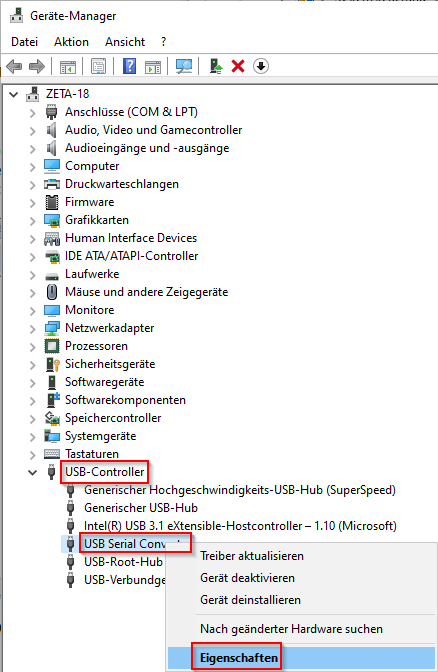Click the Anschlüsse (COM & LPT) port icon
Viewport: 438px width, 672px height.
51,112
